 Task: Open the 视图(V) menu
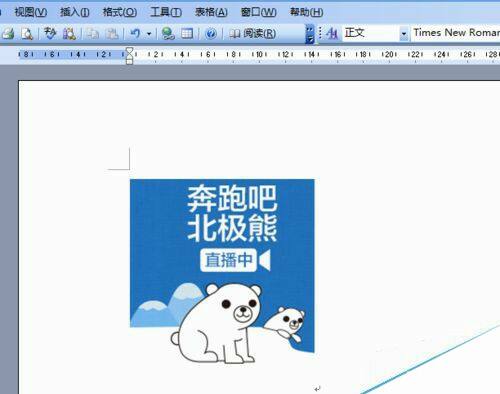click(30, 12)
